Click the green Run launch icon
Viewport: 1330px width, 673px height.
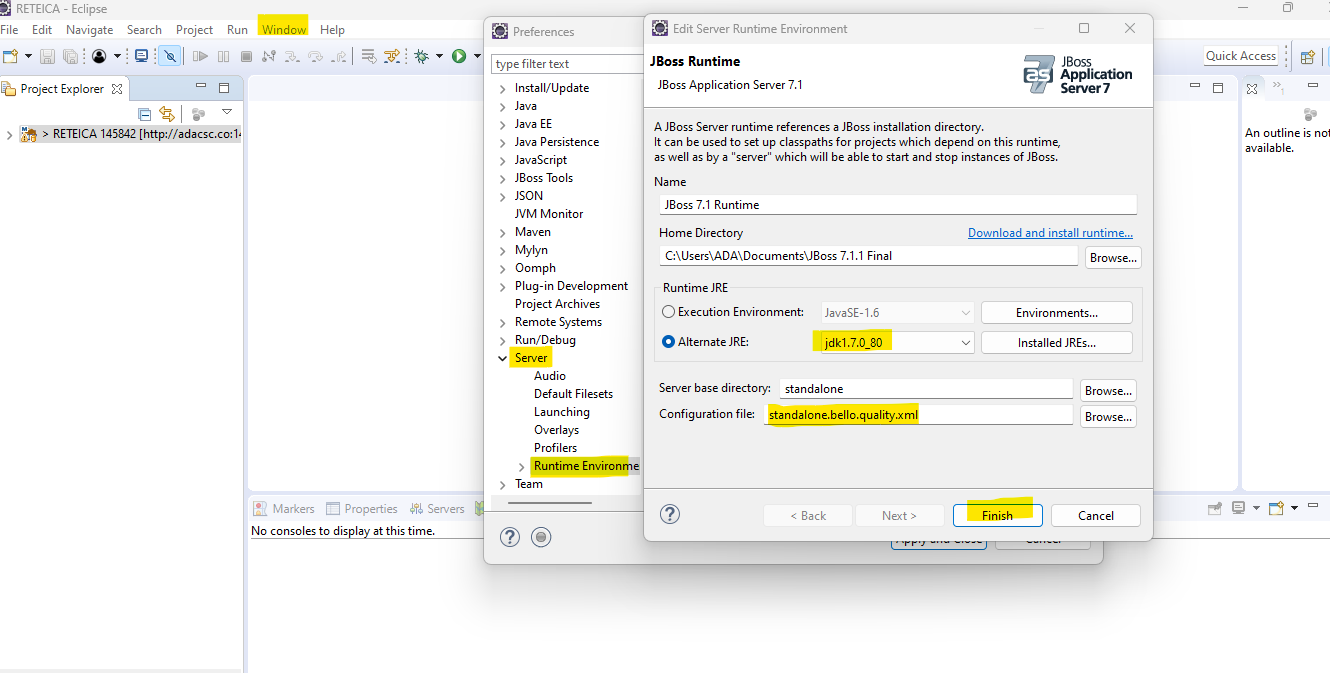[459, 57]
